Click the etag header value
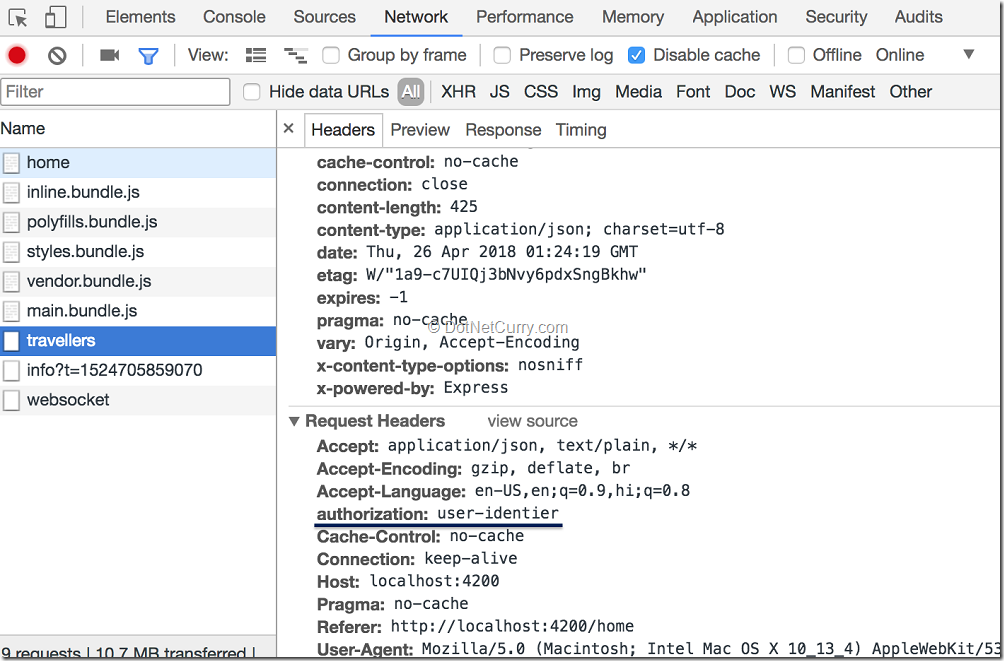Screen dimensions: 1004x661 pyautogui.click(x=506, y=275)
